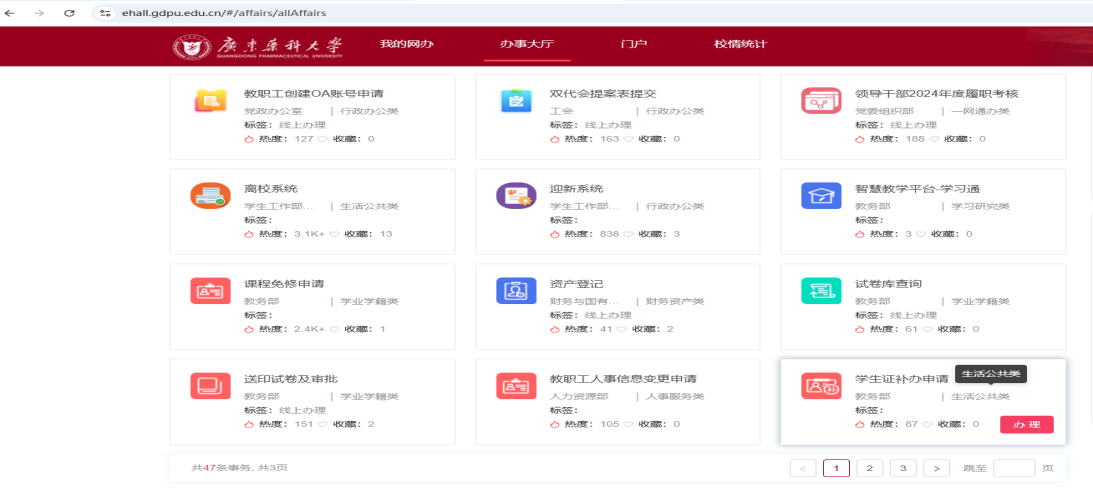The image size is (1093, 492).
Task: Favorite 迎新系统 via its heart icon
Action: 628,233
